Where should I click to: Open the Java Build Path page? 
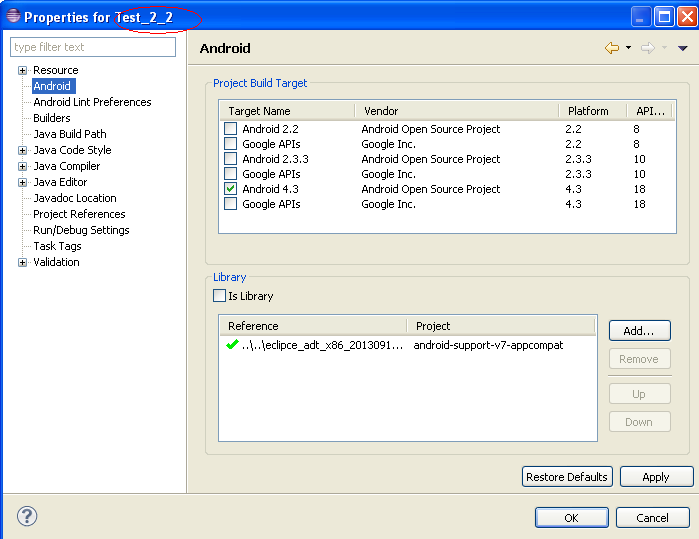pyautogui.click(x=70, y=134)
